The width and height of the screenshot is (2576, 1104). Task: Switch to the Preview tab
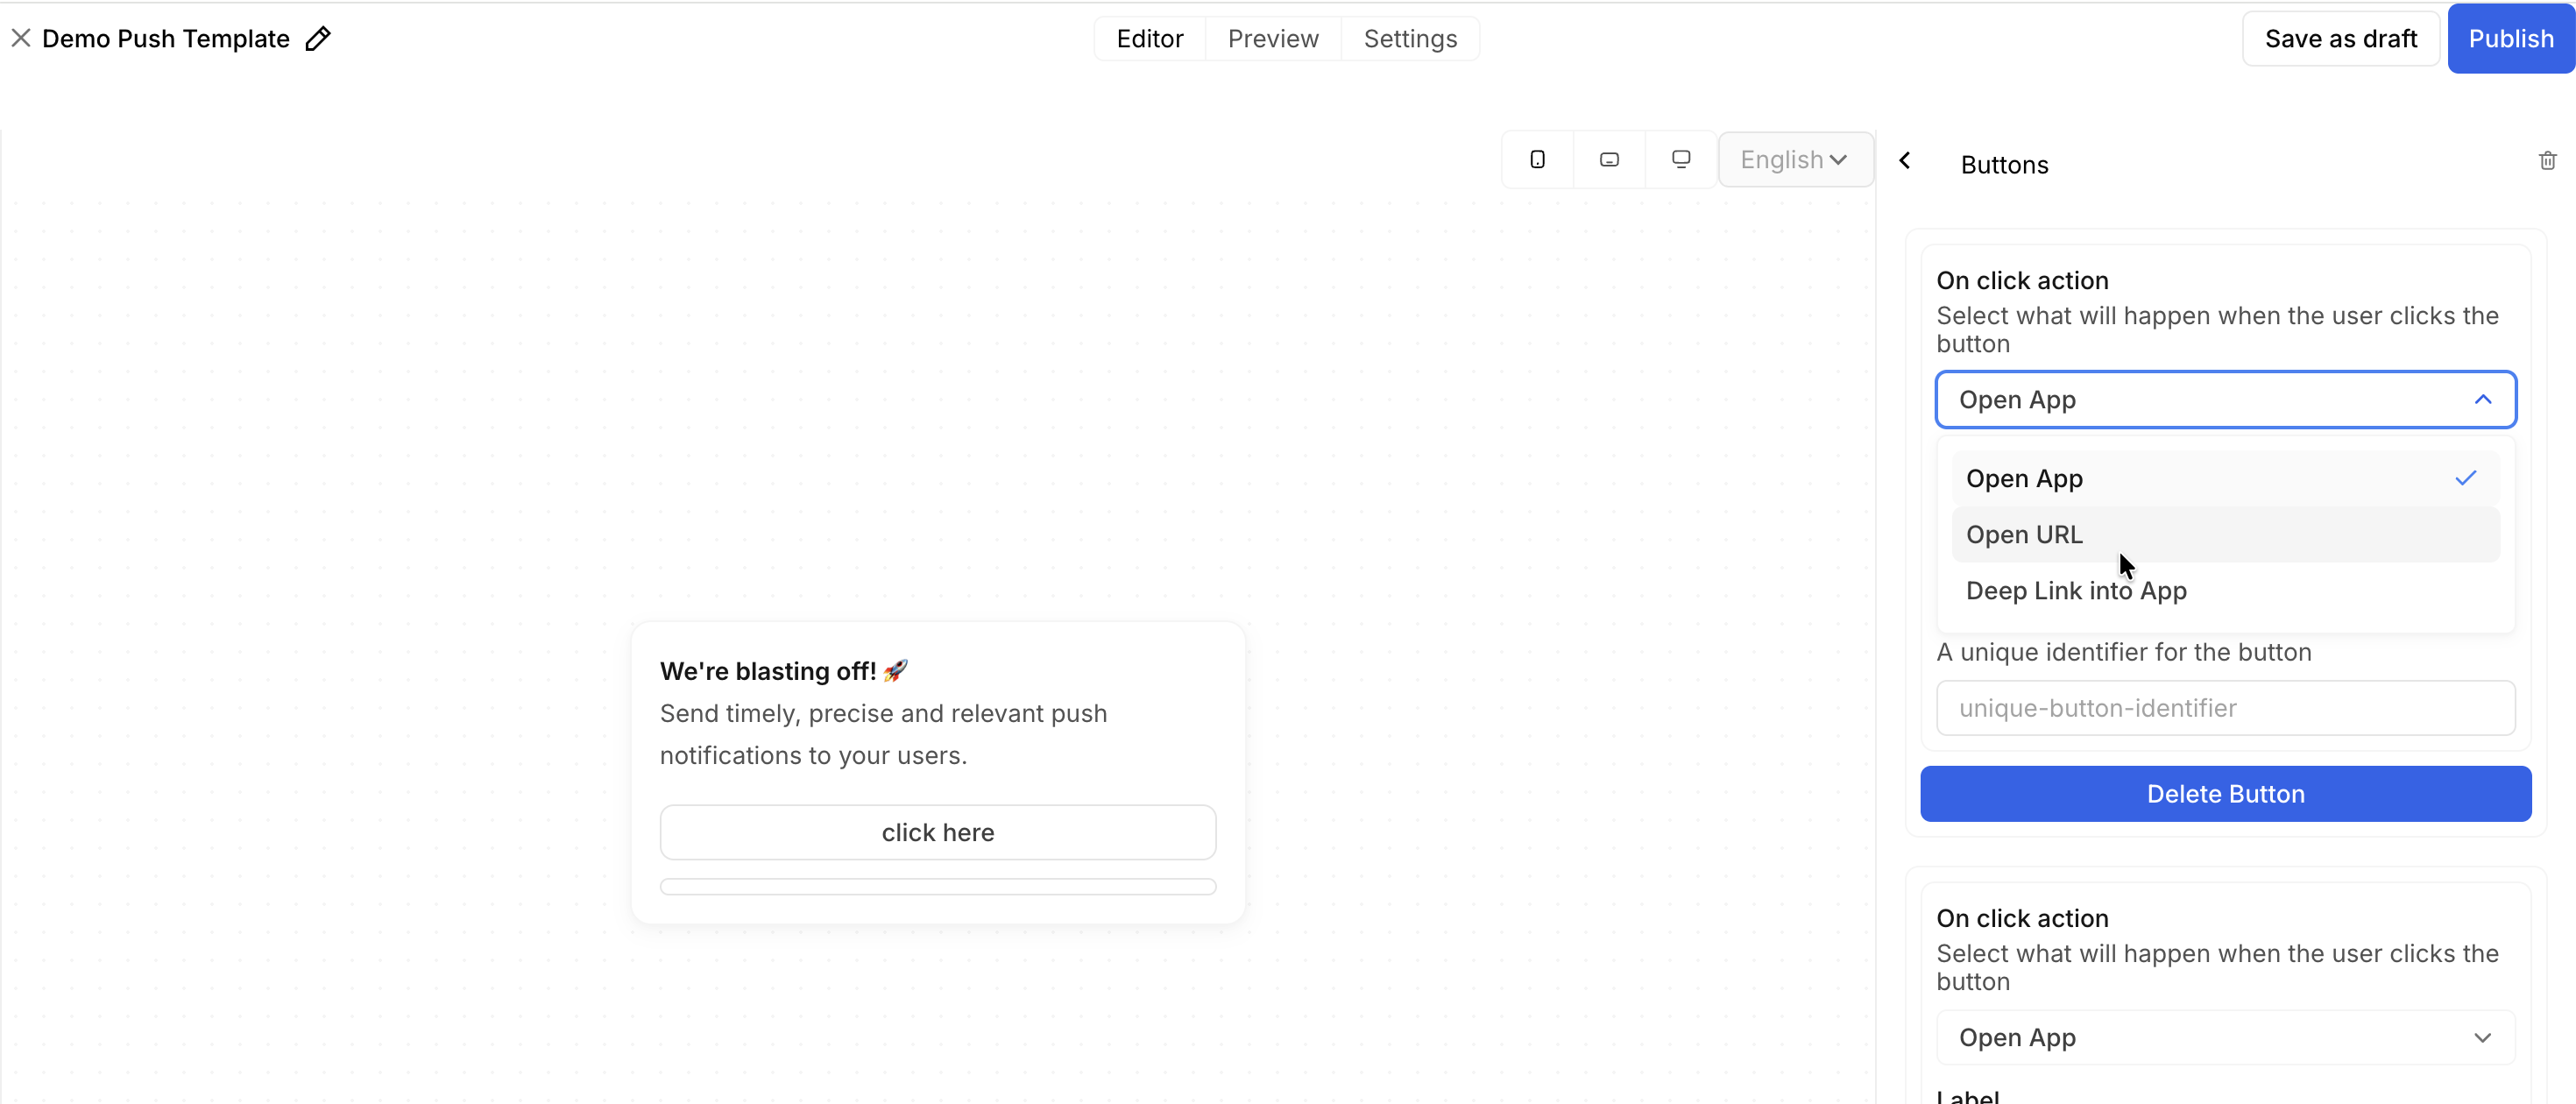(x=1272, y=39)
